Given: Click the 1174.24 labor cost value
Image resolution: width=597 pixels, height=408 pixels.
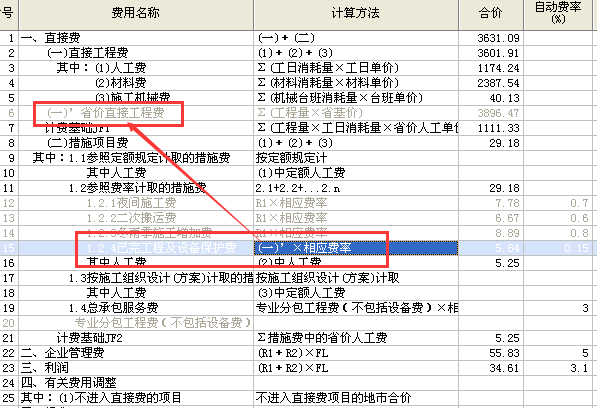Looking at the screenshot, I should (498, 68).
